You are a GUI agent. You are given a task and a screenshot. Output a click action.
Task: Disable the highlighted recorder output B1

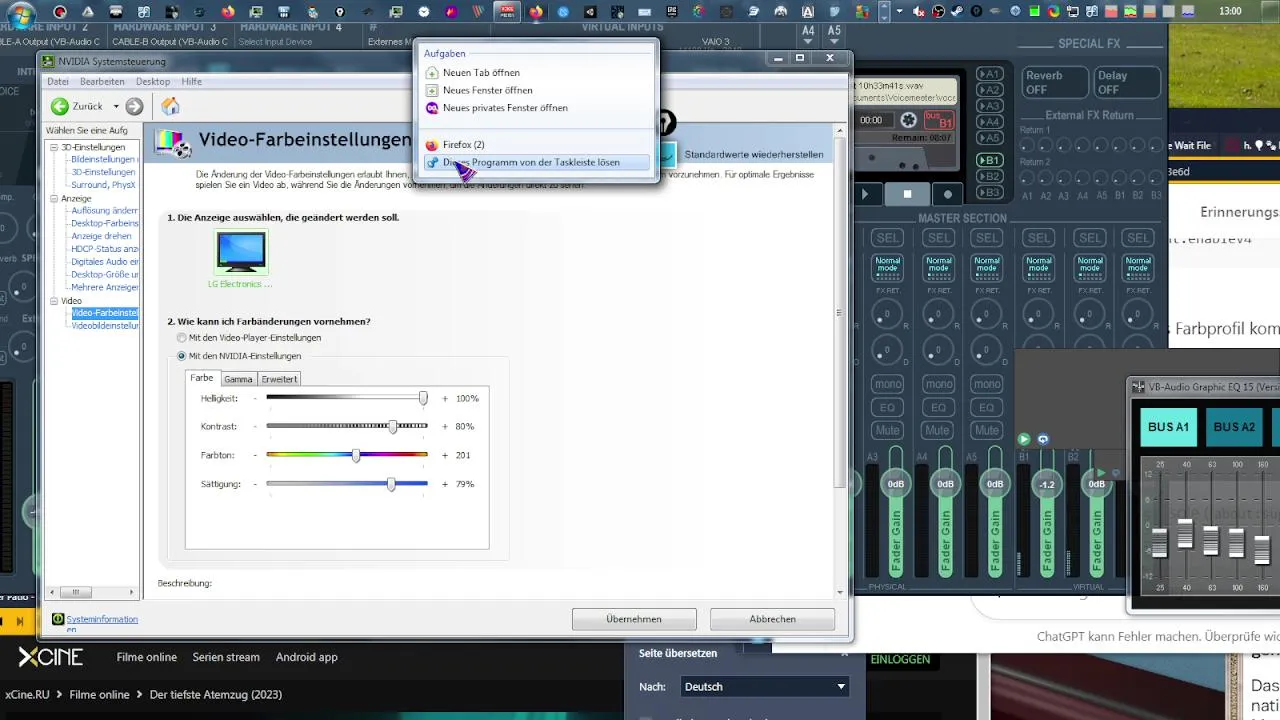click(x=989, y=160)
